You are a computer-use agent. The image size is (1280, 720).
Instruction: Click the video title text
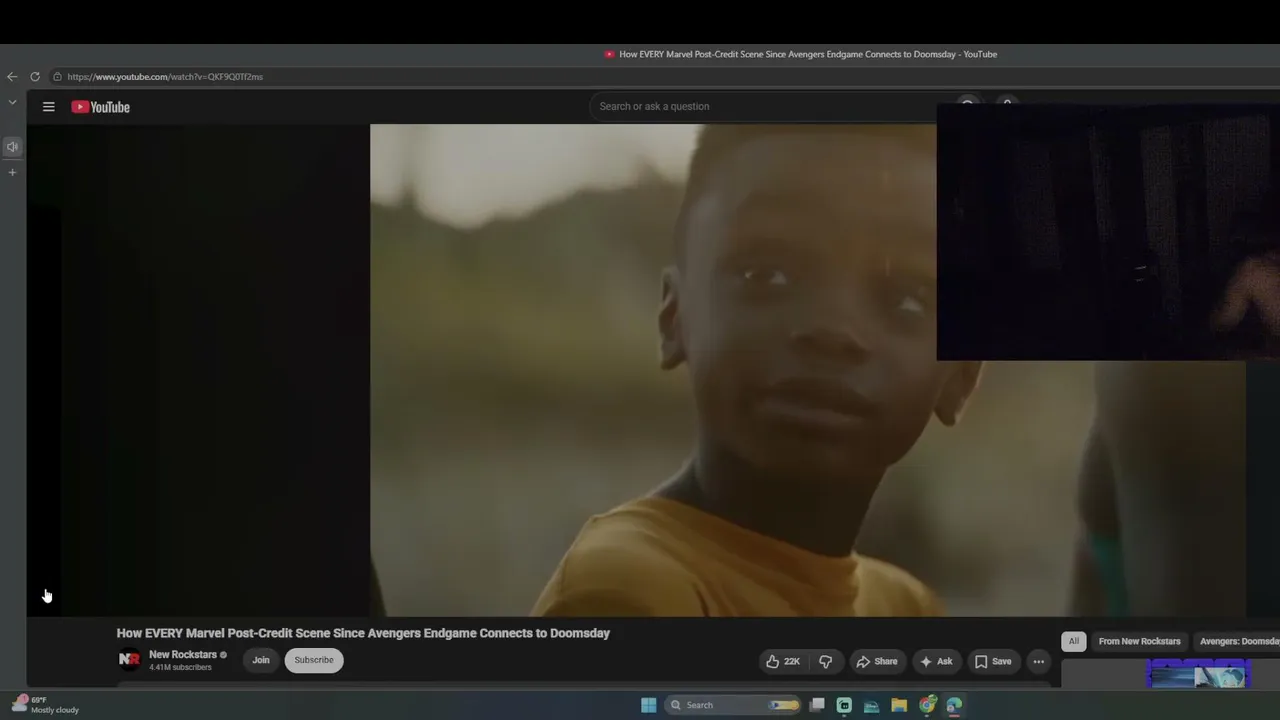pyautogui.click(x=363, y=633)
